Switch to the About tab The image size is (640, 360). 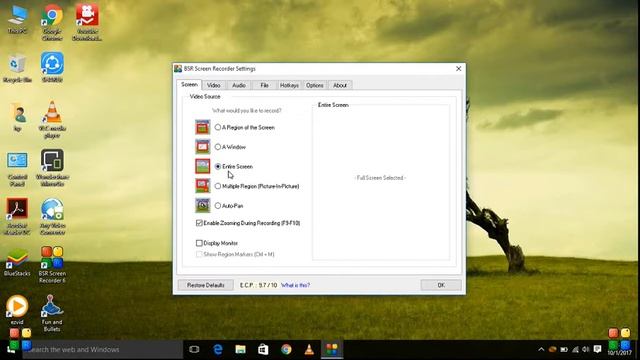coord(340,85)
